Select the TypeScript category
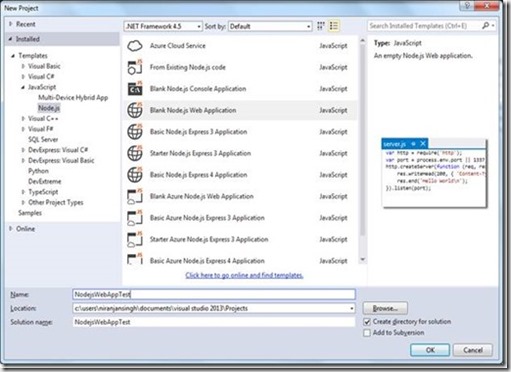511x372 pixels. pos(43,192)
